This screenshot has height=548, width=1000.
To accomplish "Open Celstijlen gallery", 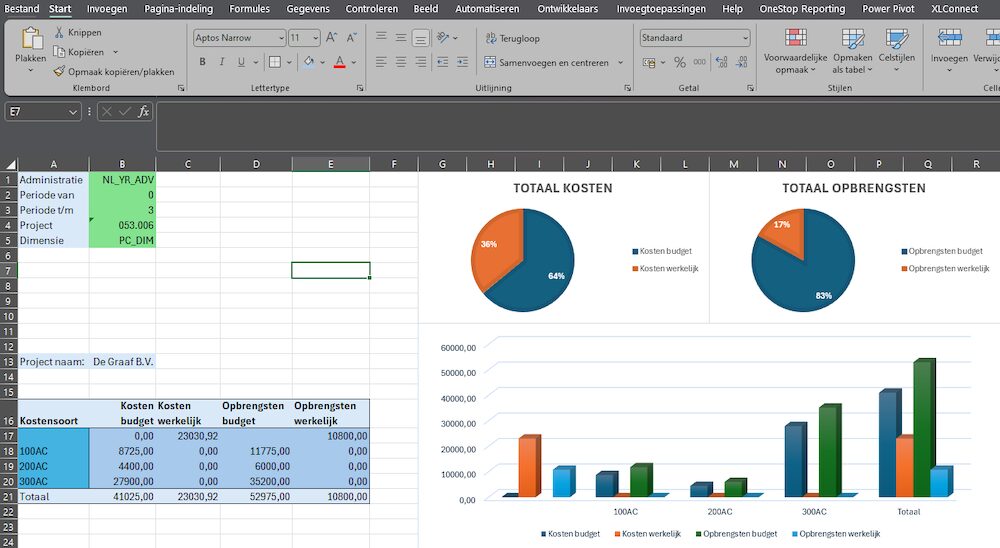I will [897, 51].
